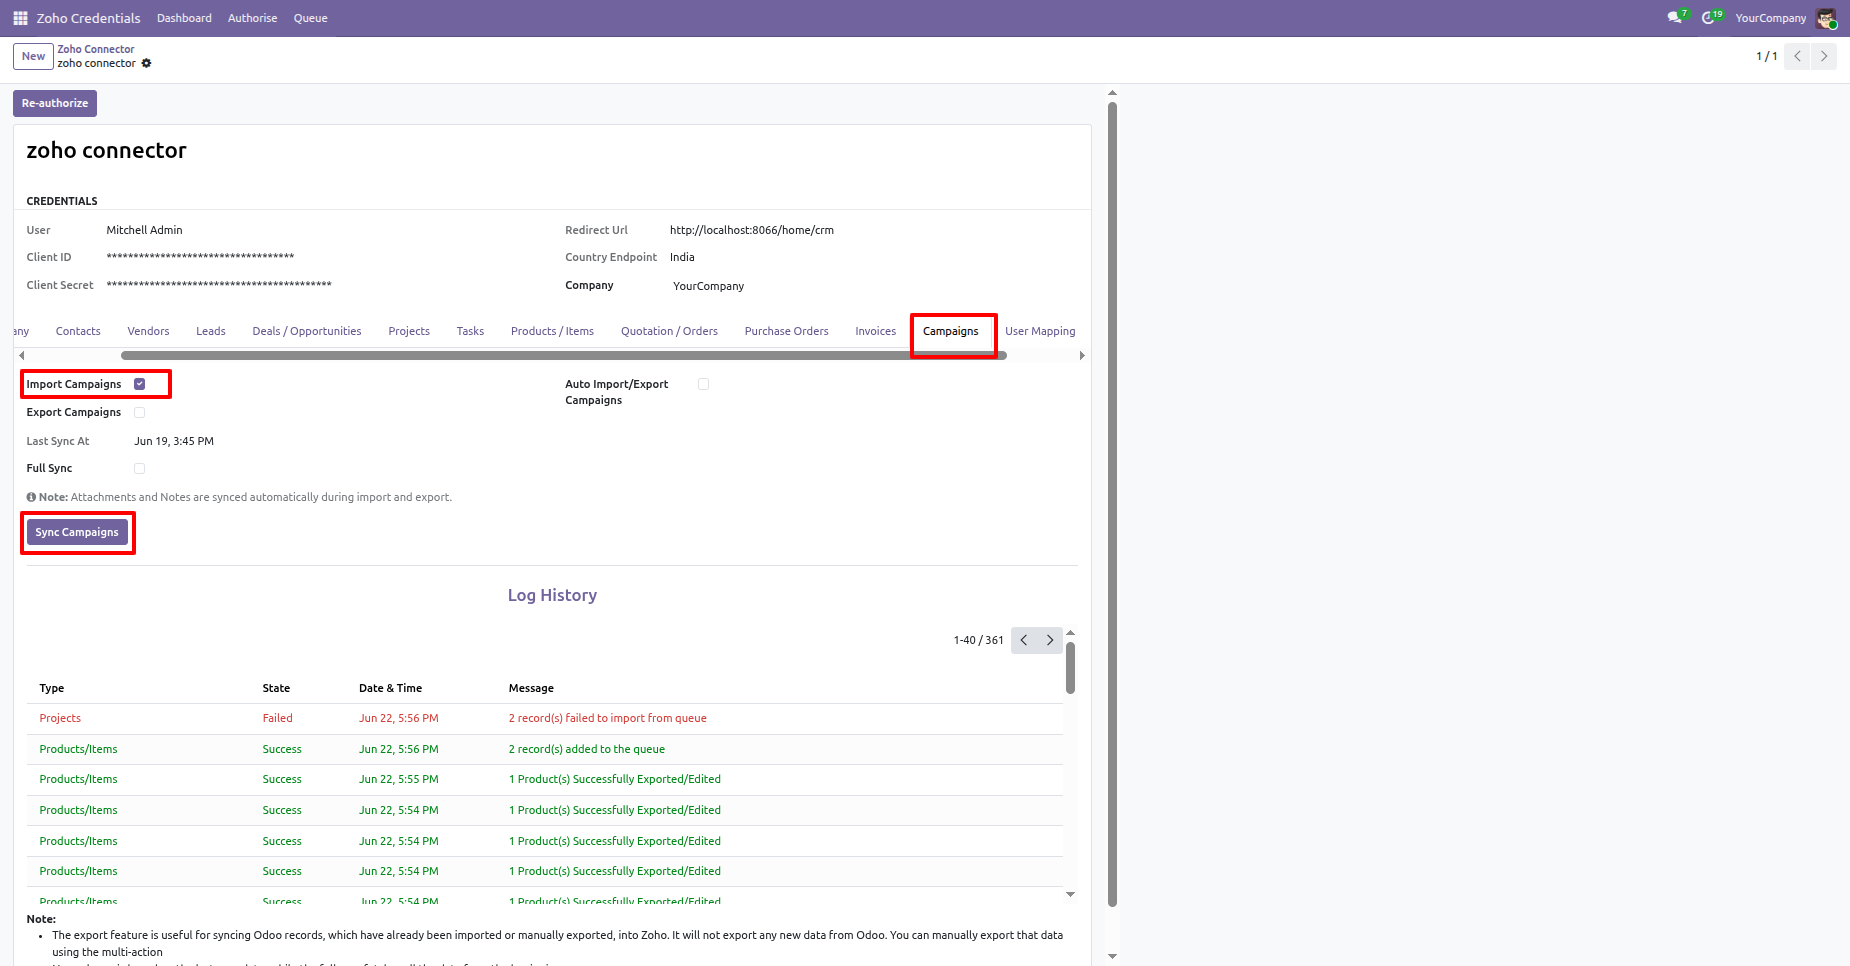1850x966 pixels.
Task: Click the Zoho Credentials app title
Action: point(88,18)
